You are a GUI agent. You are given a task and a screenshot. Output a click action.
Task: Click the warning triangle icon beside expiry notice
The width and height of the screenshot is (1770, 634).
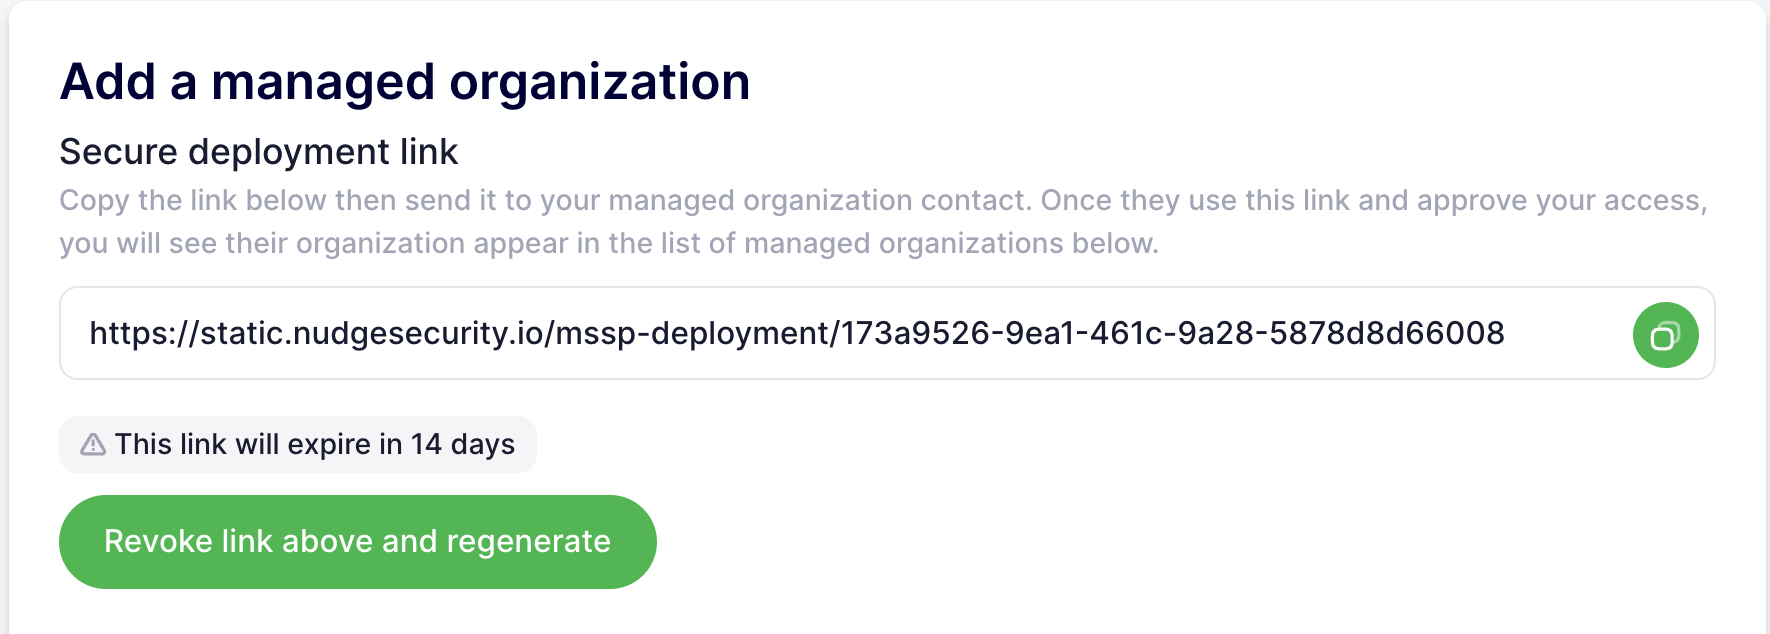tap(93, 445)
